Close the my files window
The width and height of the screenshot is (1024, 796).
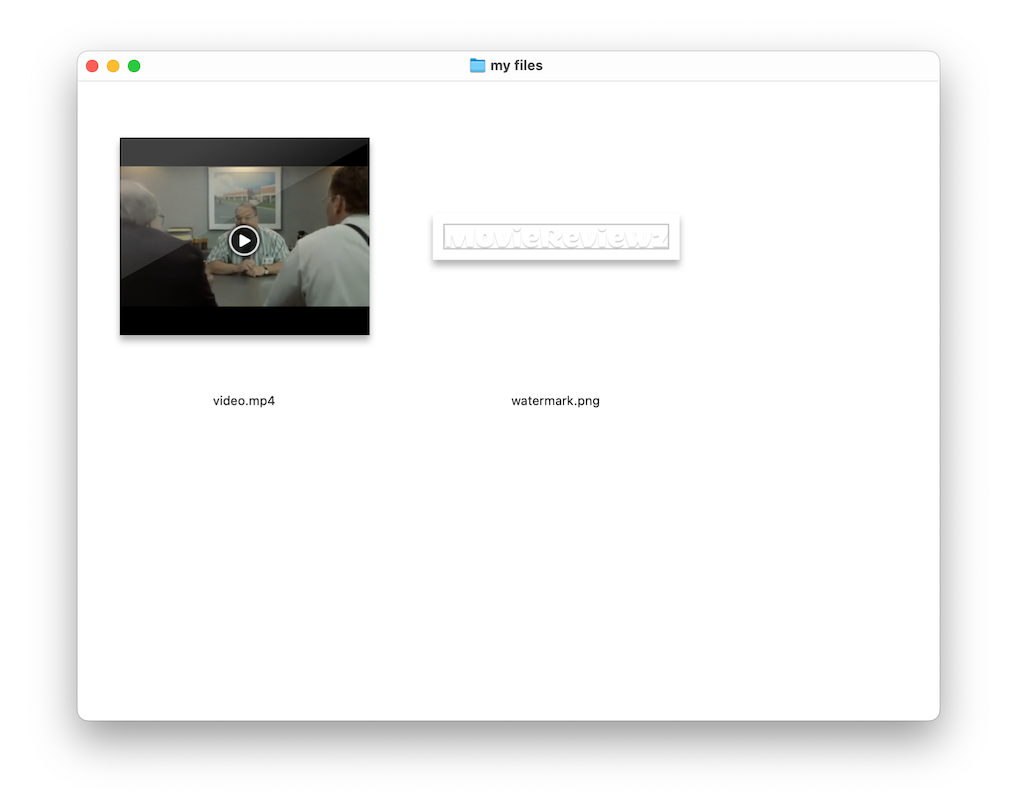[x=92, y=66]
